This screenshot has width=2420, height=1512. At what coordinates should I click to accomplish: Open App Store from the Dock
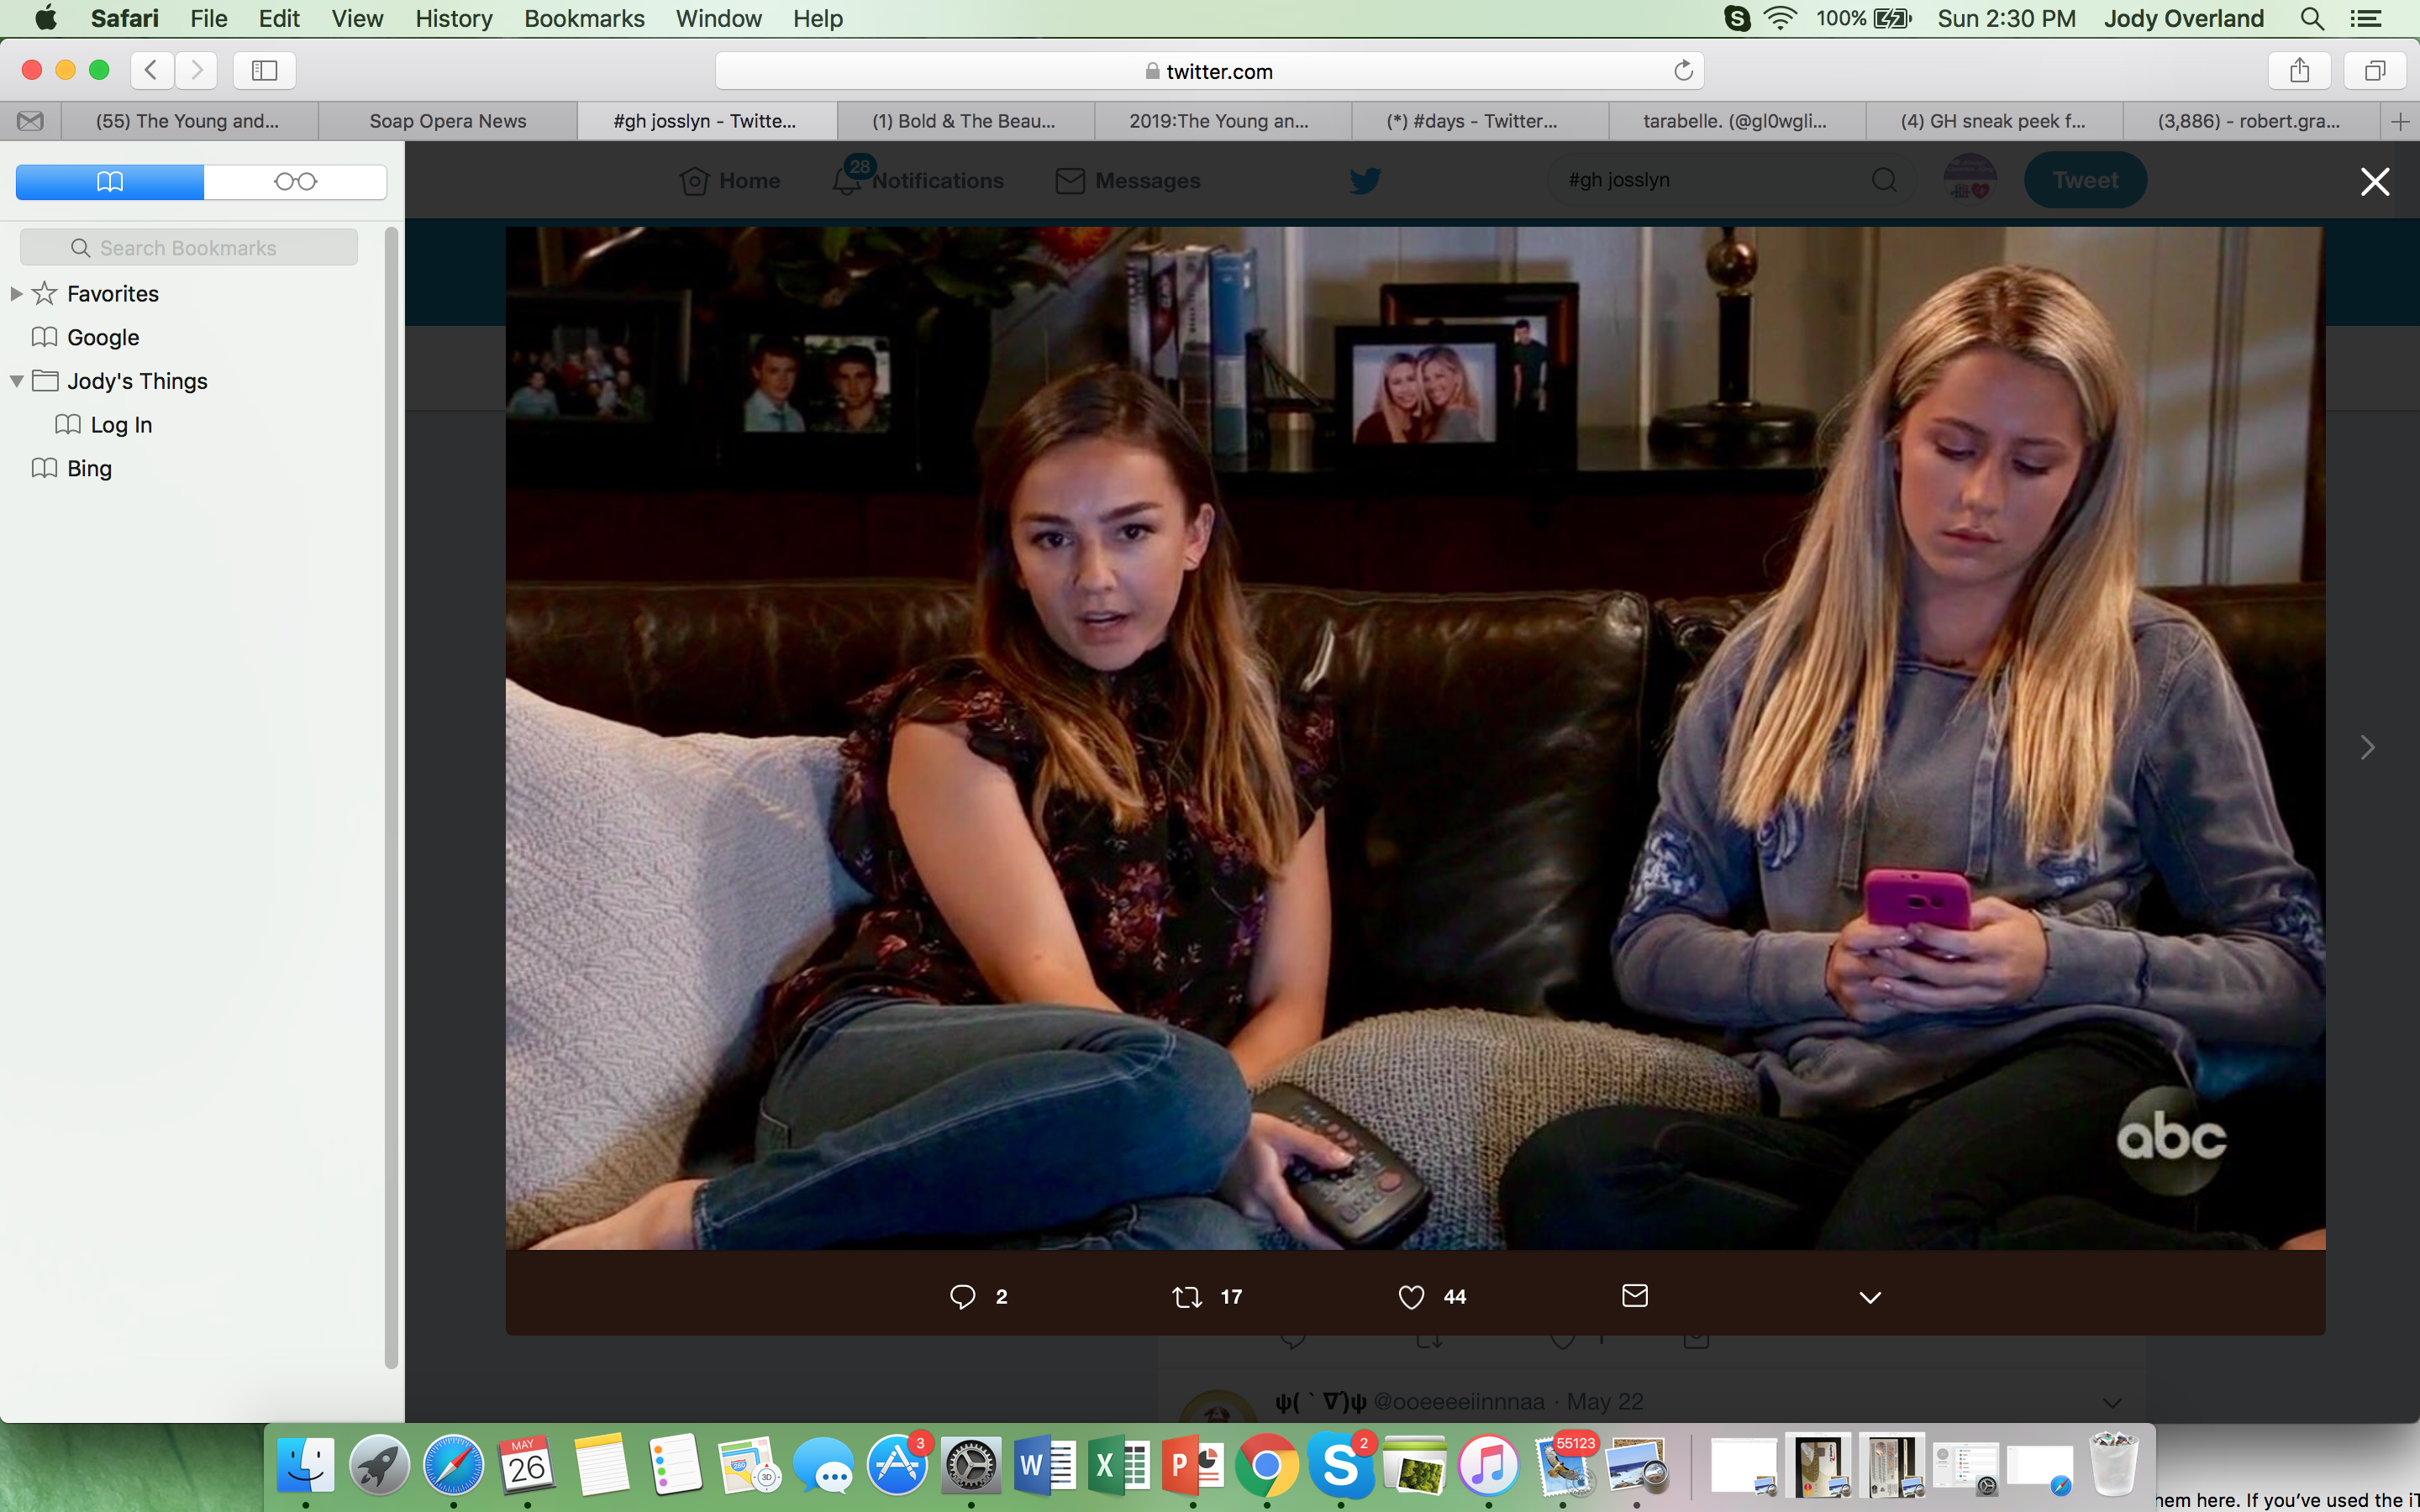tap(897, 1466)
